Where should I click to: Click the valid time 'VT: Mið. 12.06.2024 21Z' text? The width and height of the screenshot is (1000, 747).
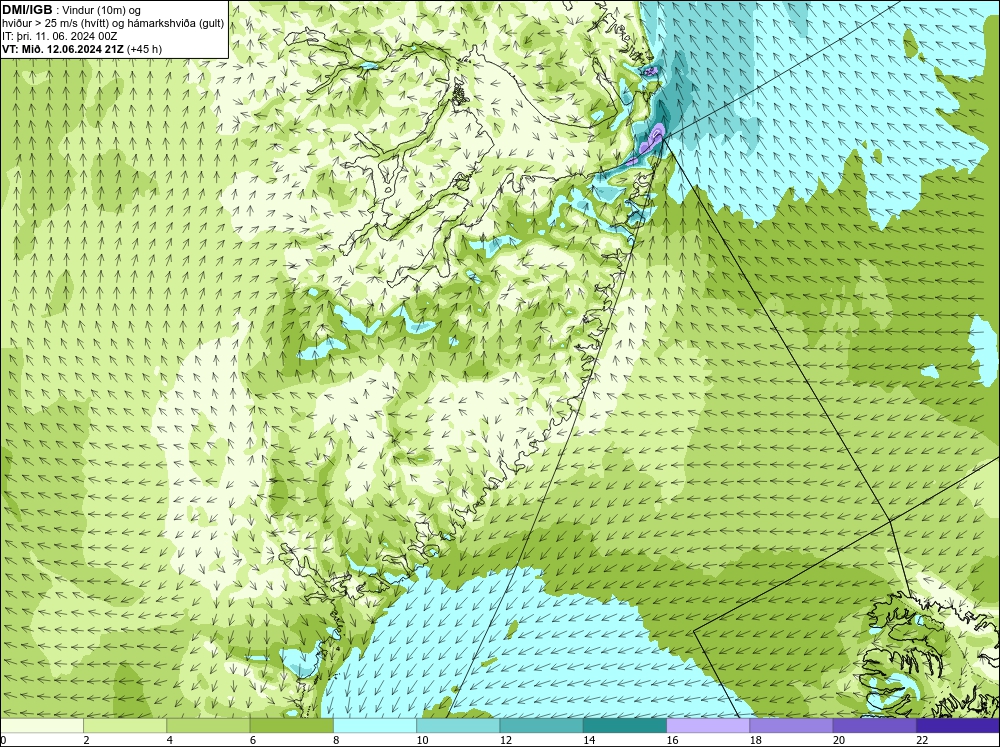pyautogui.click(x=64, y=49)
